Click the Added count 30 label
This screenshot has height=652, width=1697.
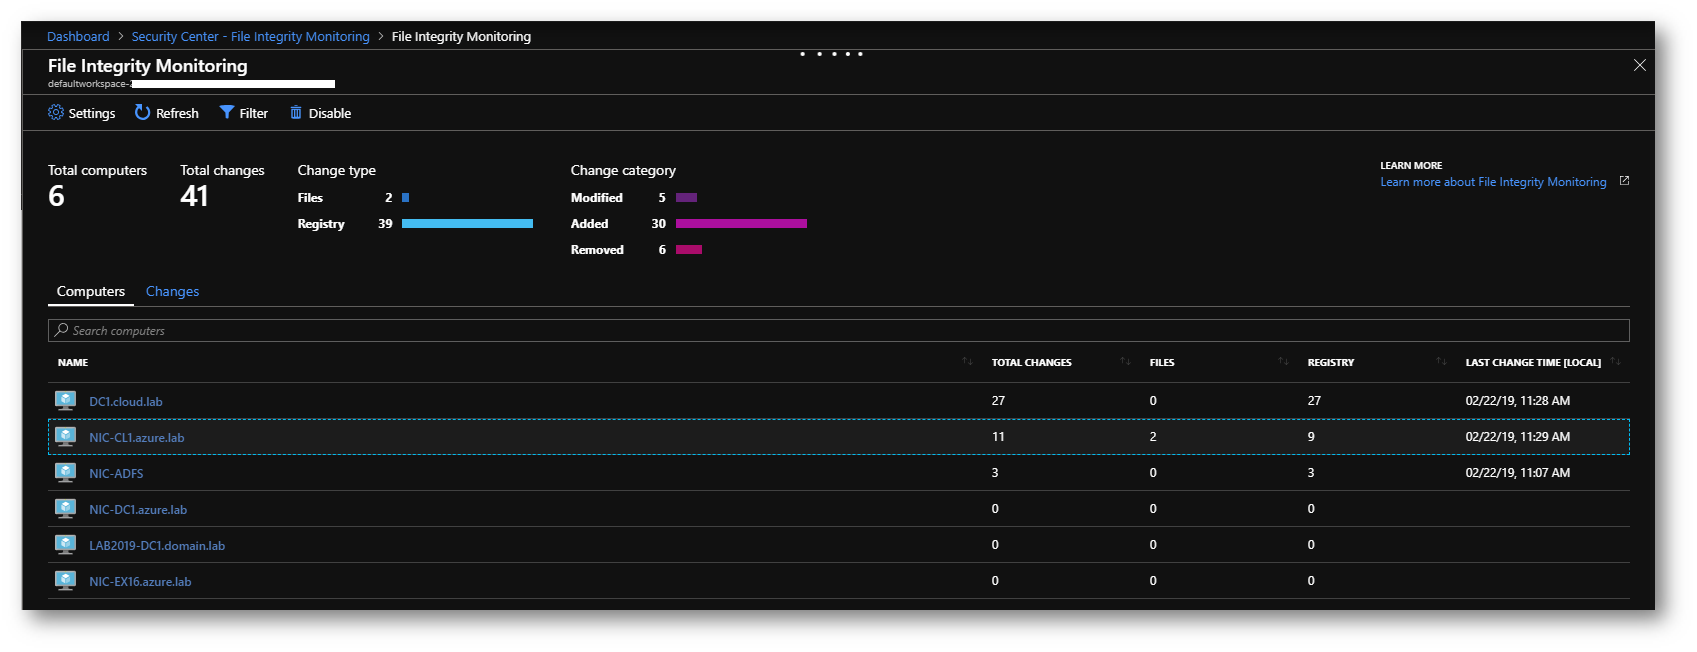pos(658,224)
